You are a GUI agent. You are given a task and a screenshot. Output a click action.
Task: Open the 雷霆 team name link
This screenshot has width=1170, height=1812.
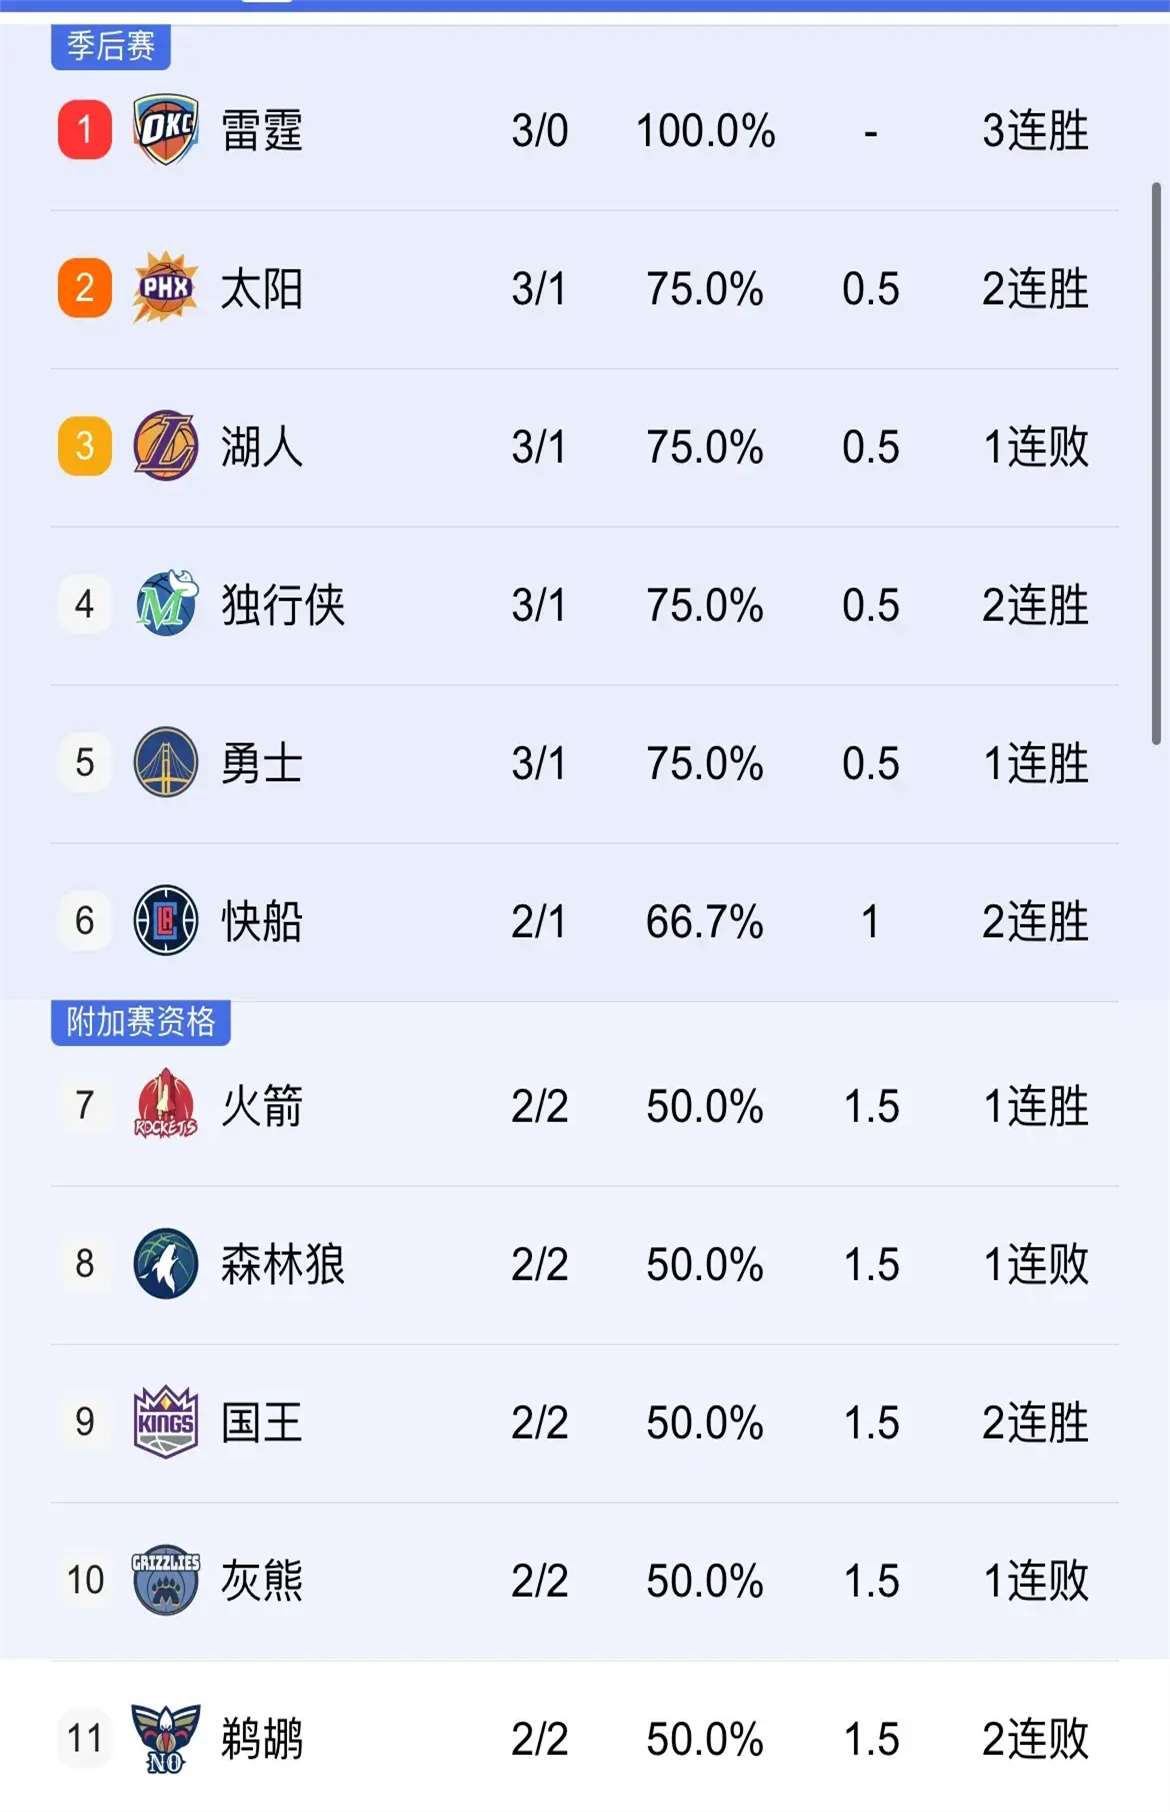(262, 131)
